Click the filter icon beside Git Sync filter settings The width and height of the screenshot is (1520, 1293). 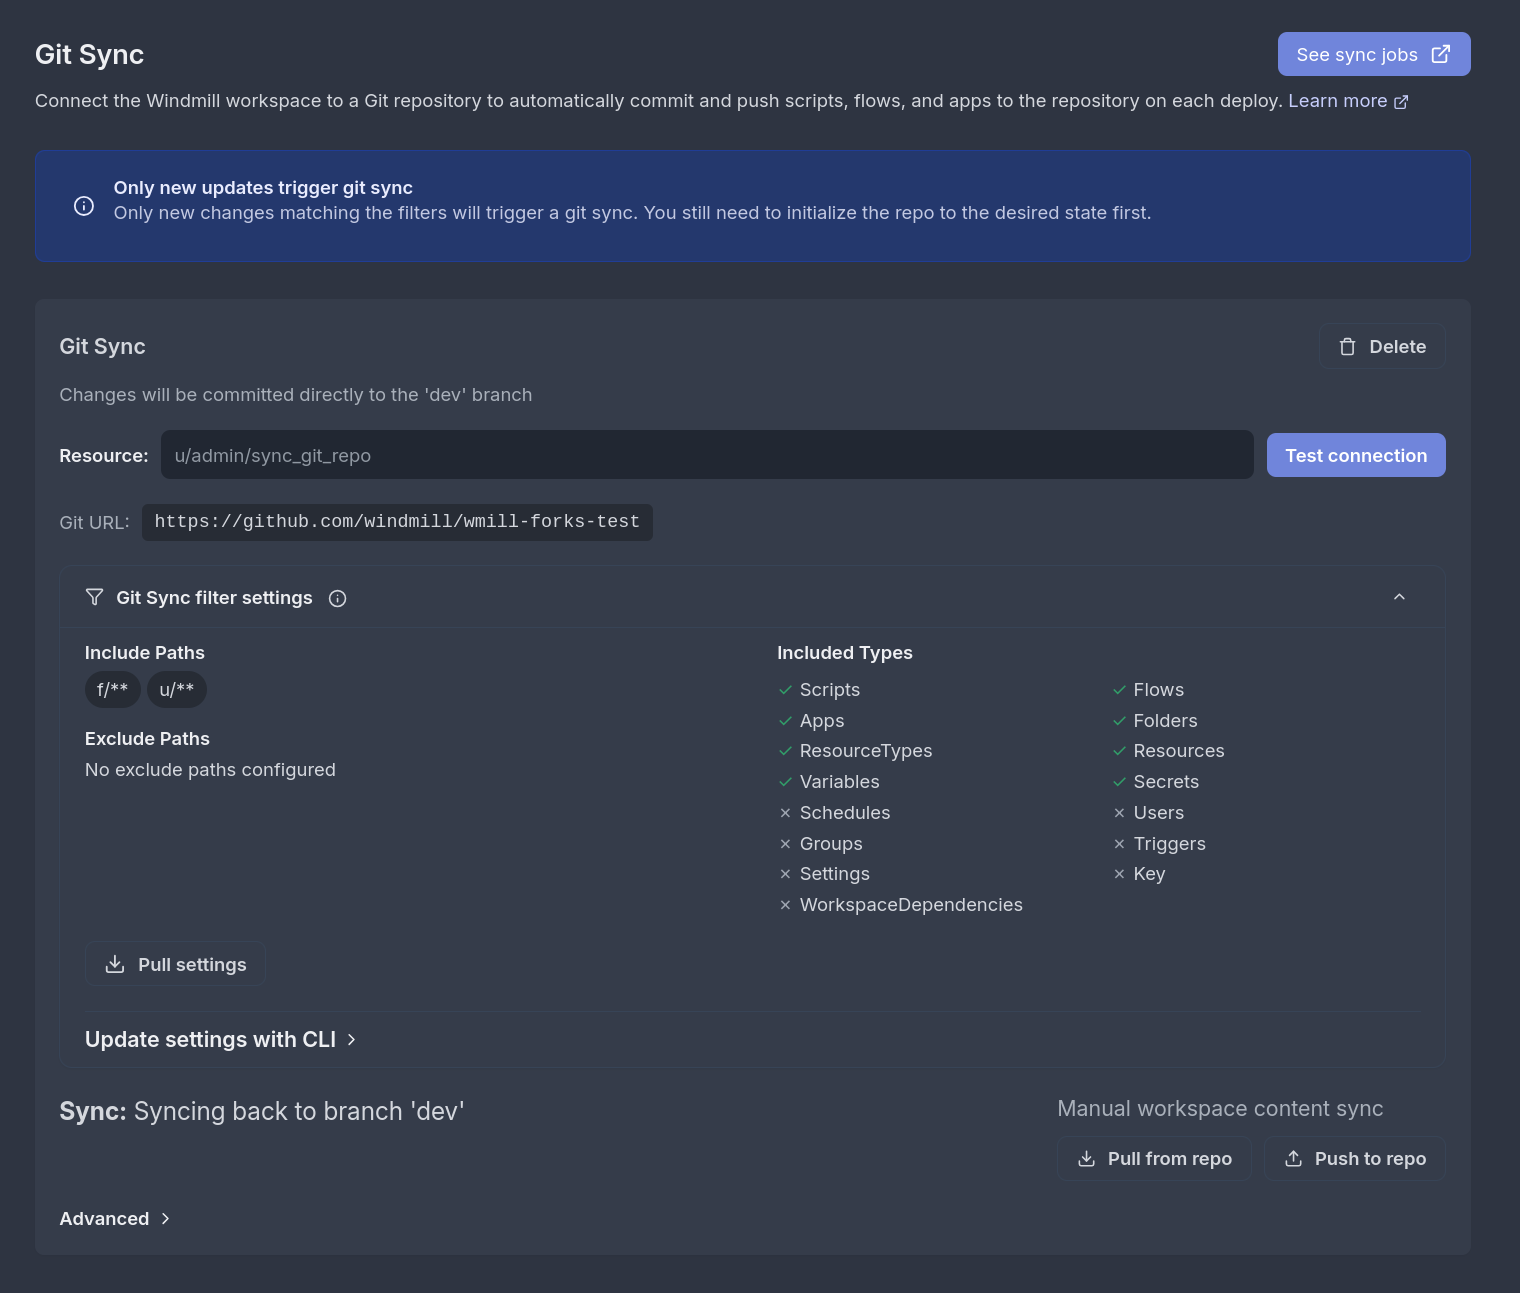pos(95,597)
